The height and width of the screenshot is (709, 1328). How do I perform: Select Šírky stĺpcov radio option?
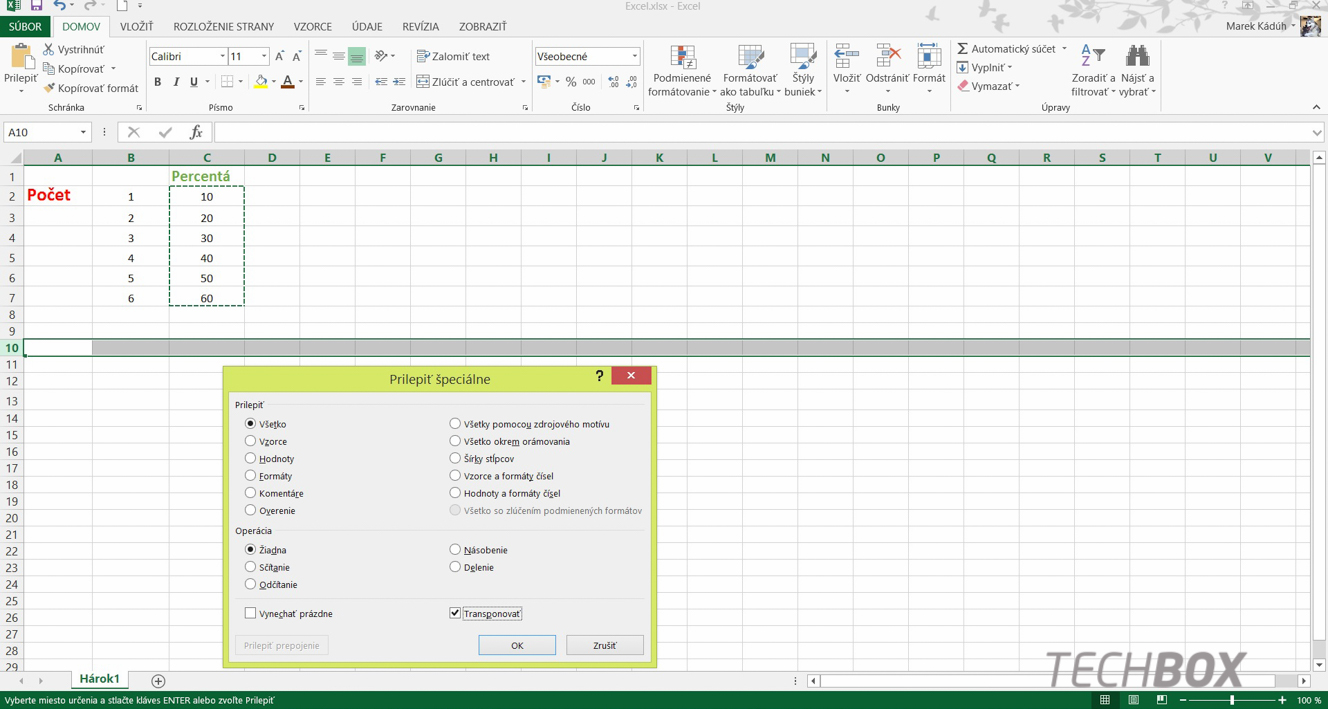pyautogui.click(x=455, y=458)
